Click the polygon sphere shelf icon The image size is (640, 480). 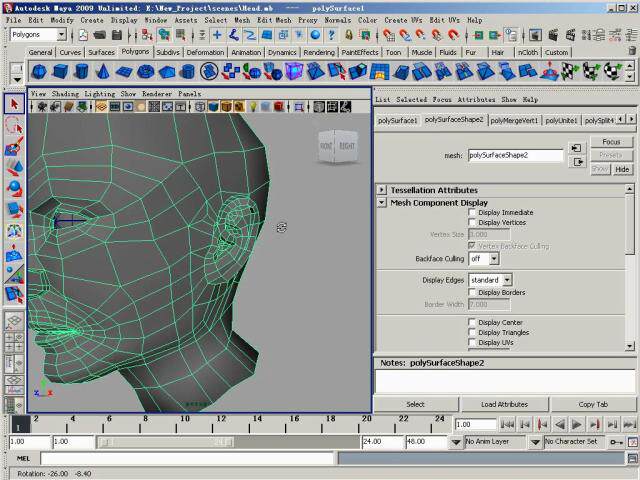(x=38, y=71)
